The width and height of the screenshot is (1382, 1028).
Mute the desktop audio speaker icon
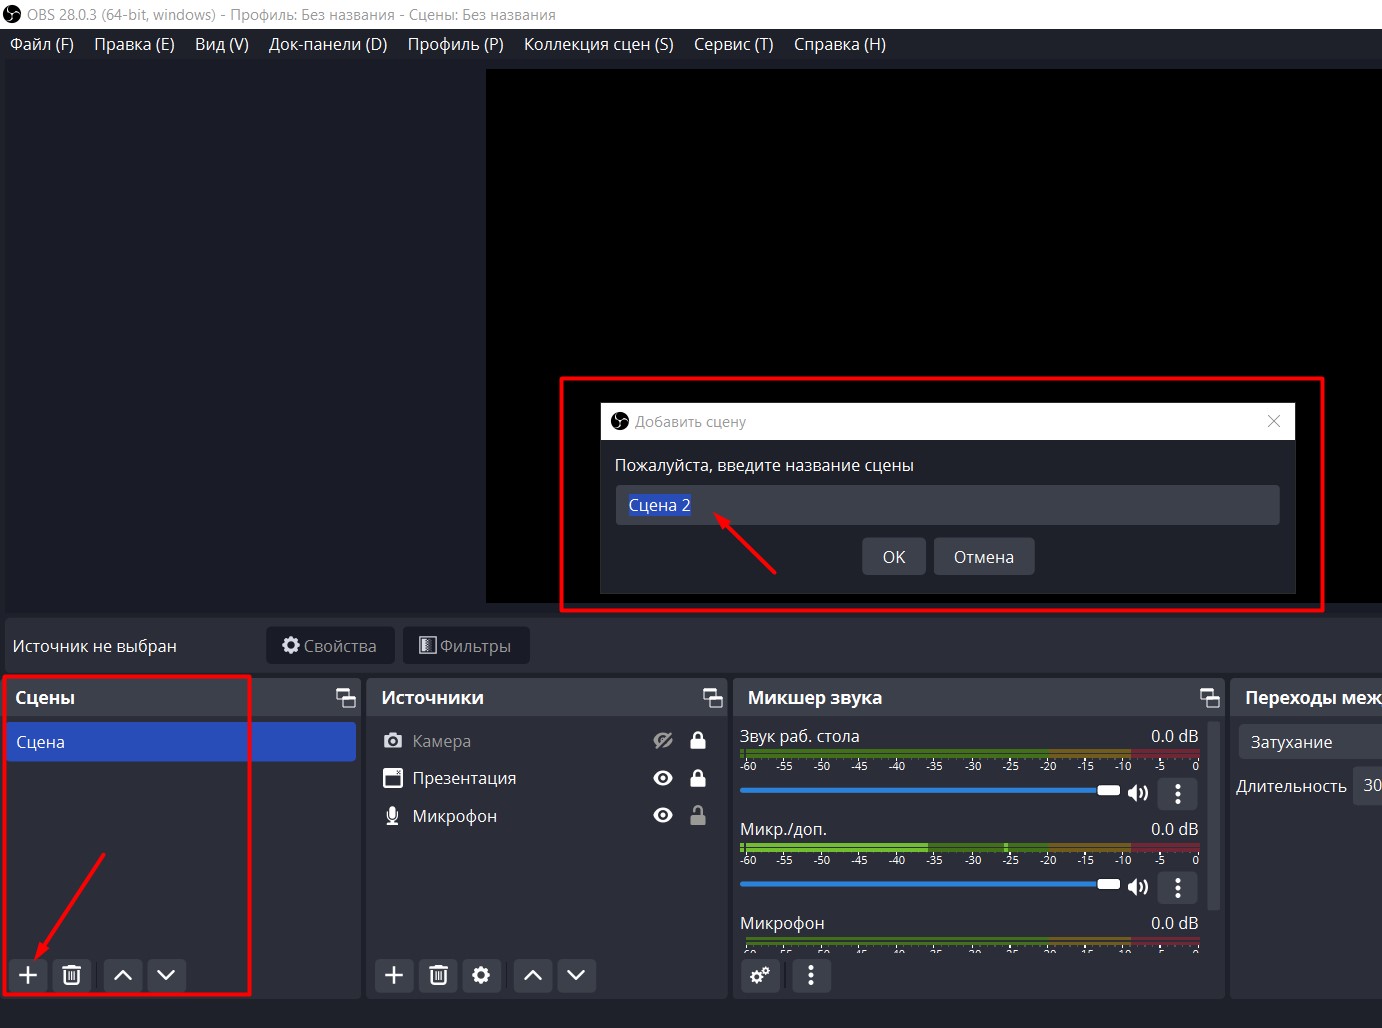[x=1138, y=793]
